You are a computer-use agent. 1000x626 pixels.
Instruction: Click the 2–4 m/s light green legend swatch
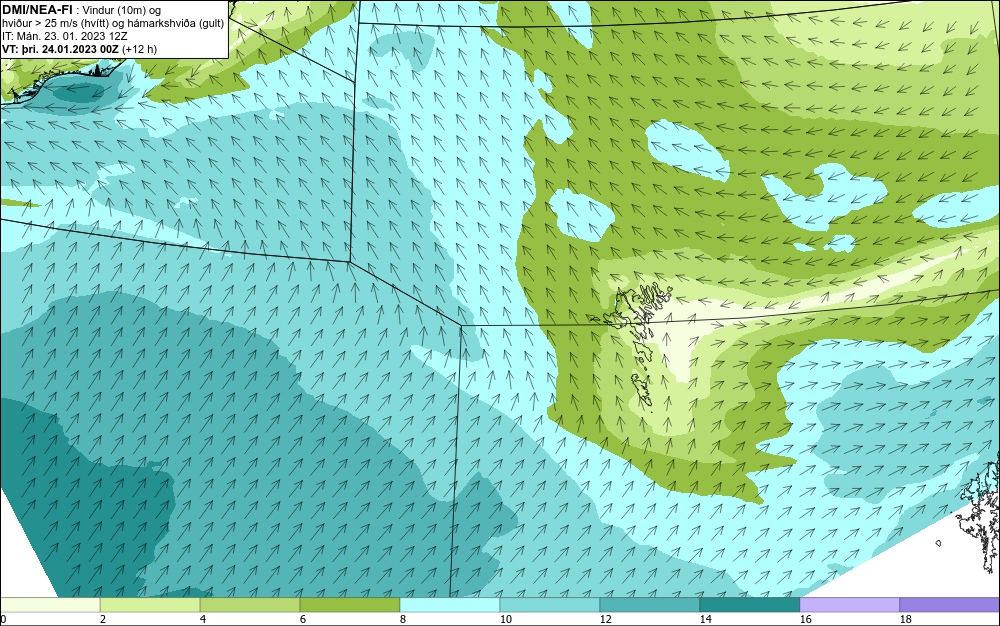pos(150,604)
